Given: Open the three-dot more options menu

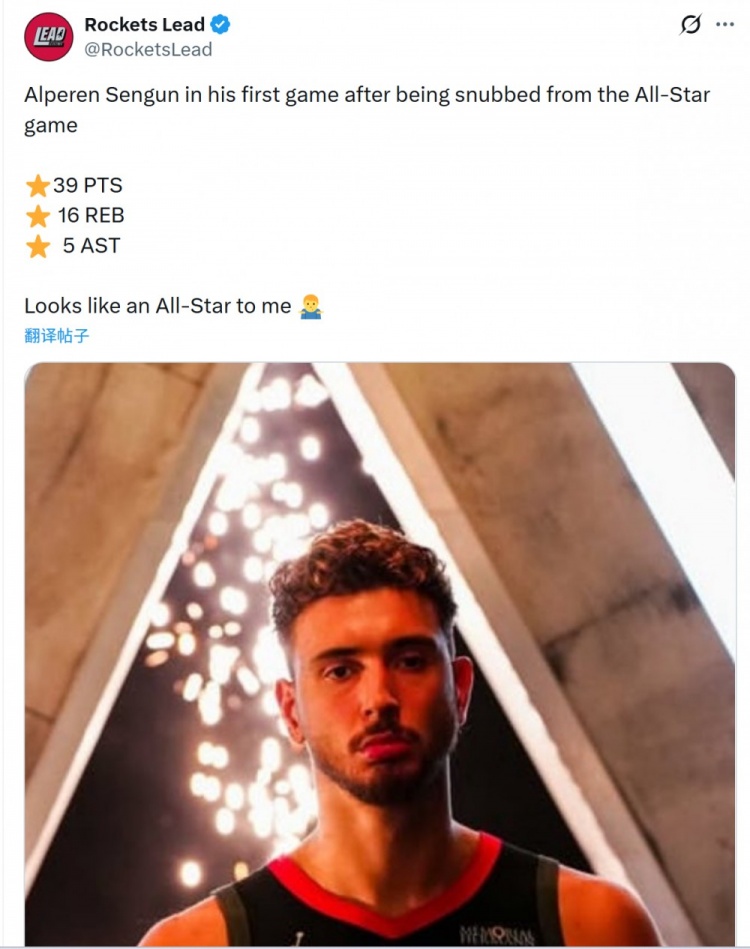Looking at the screenshot, I should (725, 24).
